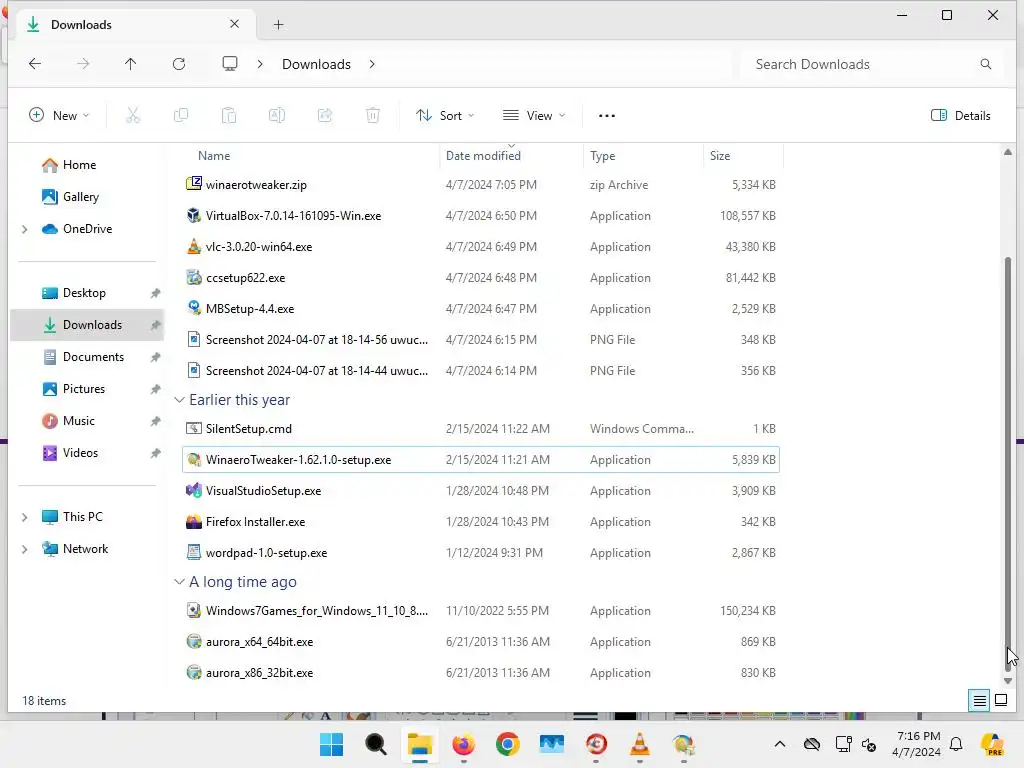Click the scrollbar down arrow

pos(1008,681)
